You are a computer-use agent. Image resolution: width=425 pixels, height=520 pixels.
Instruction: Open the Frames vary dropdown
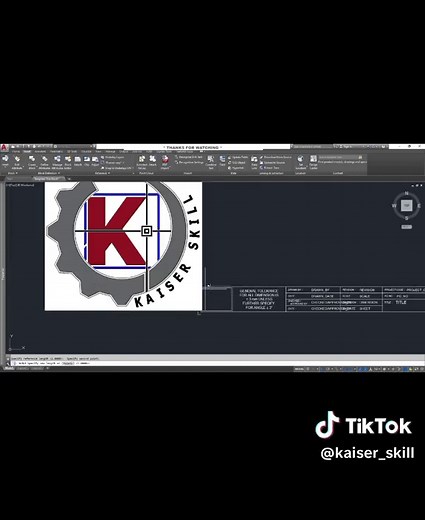(113, 162)
